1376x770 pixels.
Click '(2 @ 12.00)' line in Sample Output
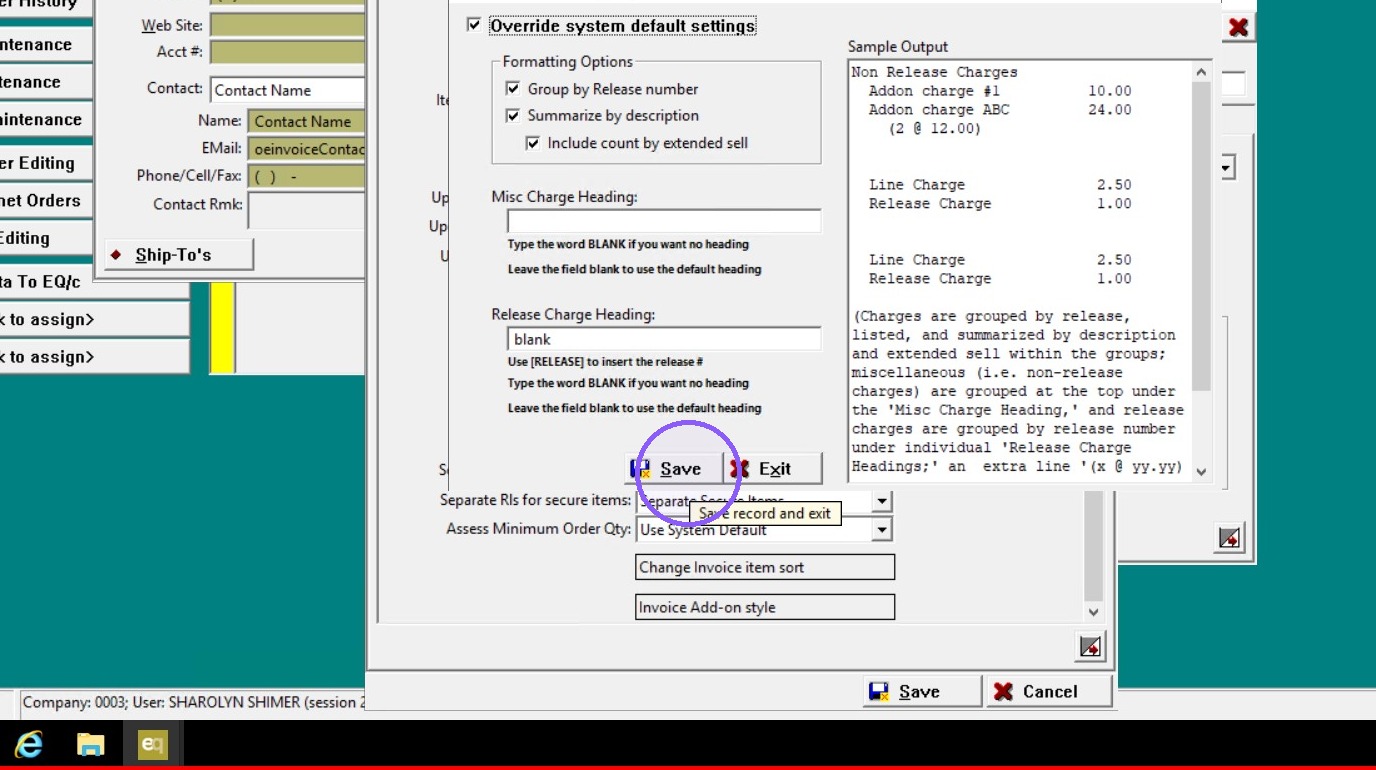934,129
